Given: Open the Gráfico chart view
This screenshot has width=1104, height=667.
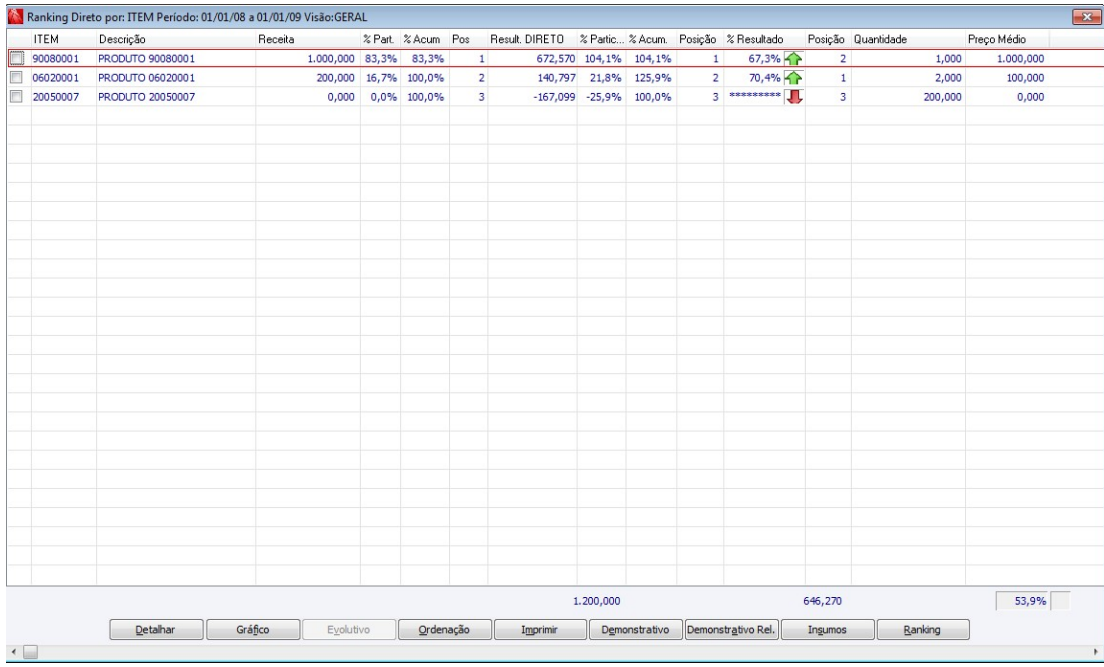Looking at the screenshot, I should tap(253, 630).
